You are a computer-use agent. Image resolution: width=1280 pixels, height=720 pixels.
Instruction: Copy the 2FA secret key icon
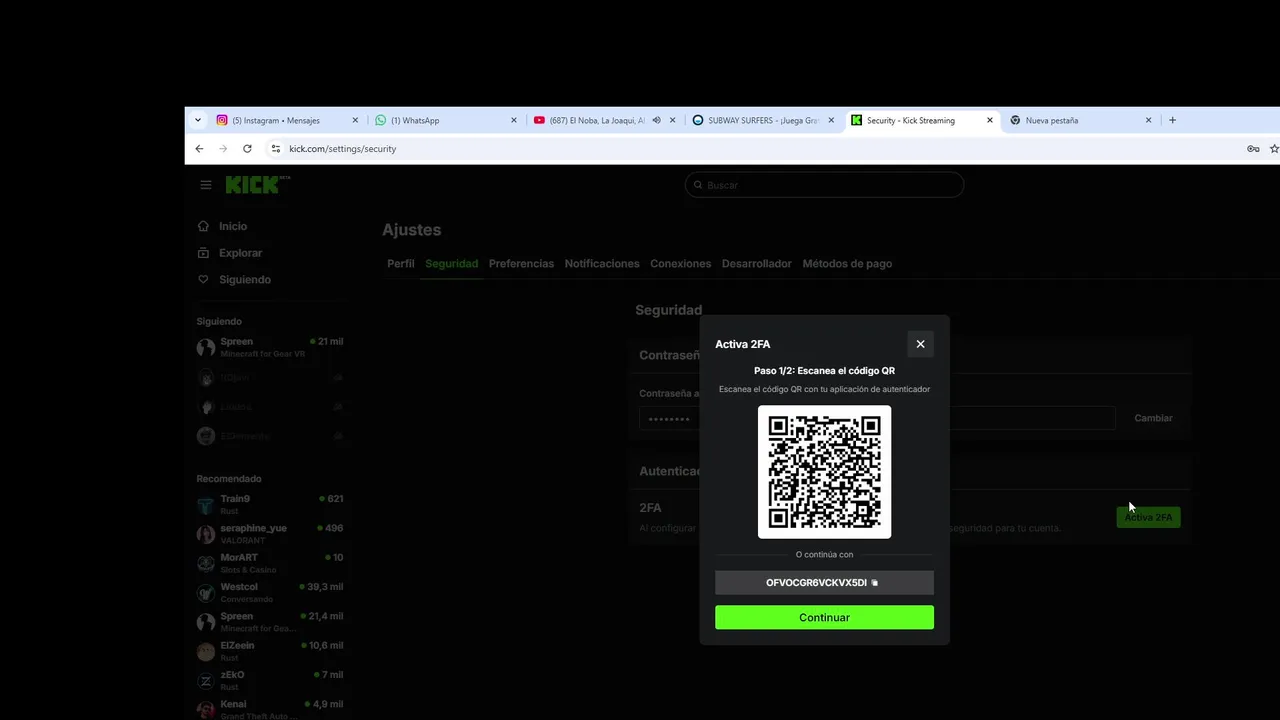875,583
